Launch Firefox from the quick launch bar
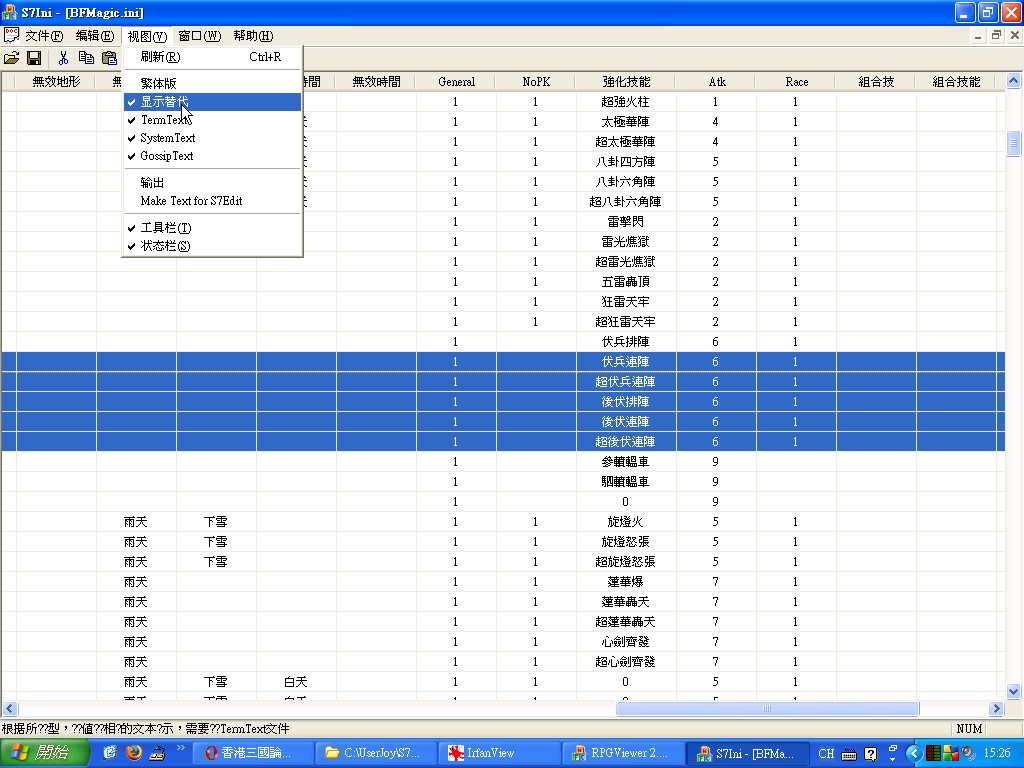Screen dimensions: 1024x768 coord(134,753)
